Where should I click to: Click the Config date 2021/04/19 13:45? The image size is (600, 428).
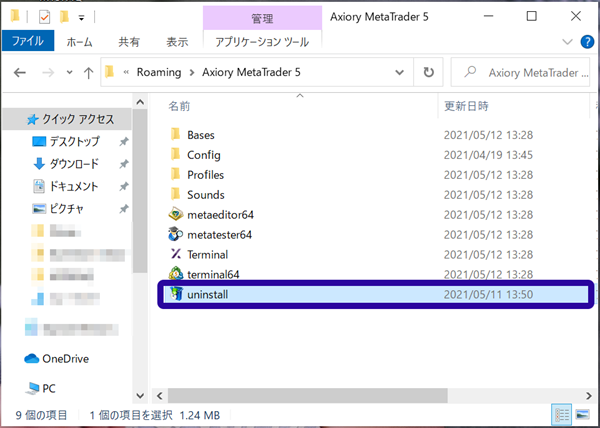[x=488, y=155]
